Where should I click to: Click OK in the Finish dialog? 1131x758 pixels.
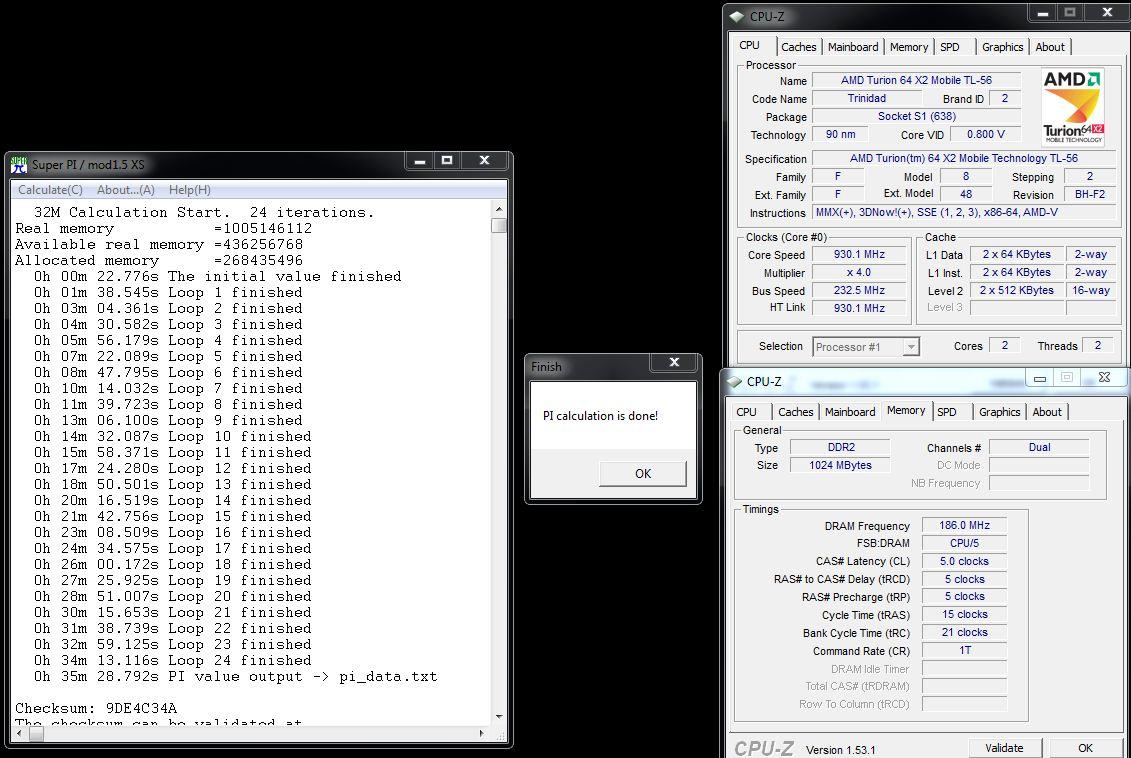coord(643,473)
